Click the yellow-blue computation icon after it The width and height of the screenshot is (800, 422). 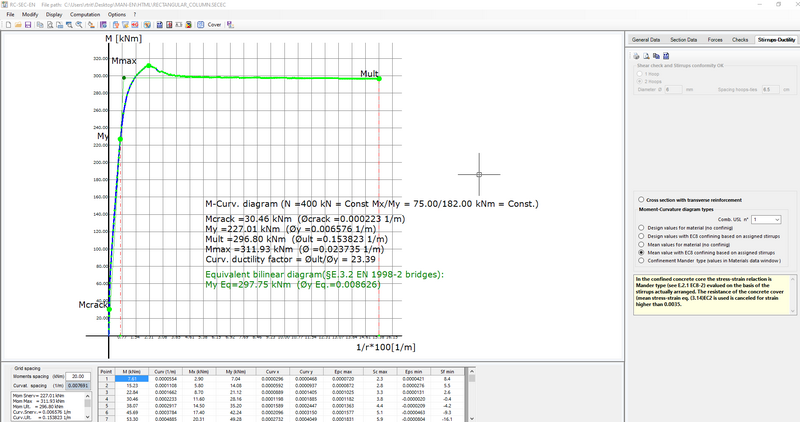point(126,24)
